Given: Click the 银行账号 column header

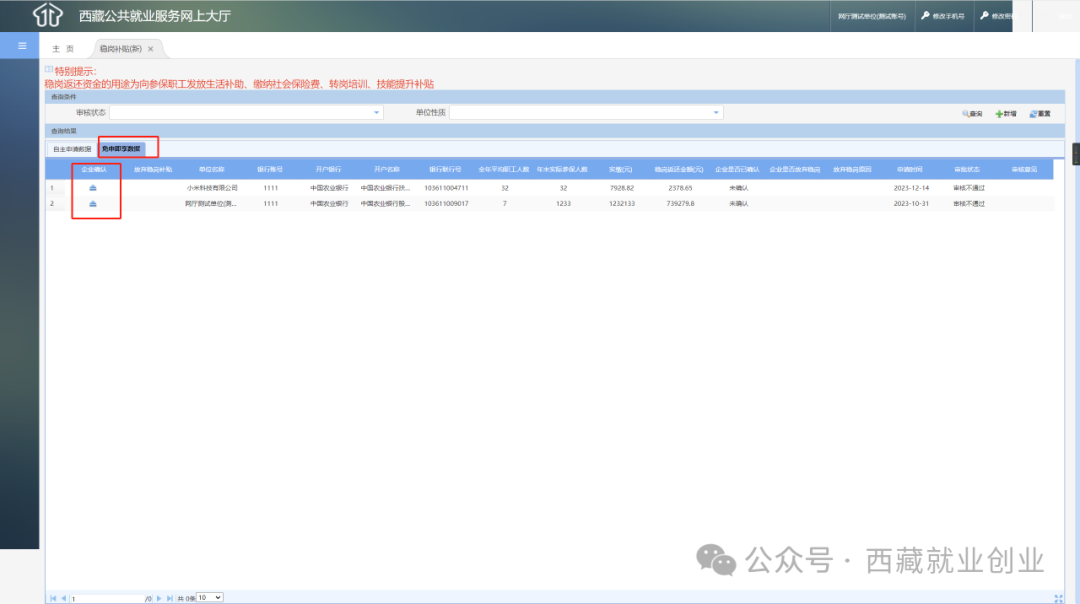Looking at the screenshot, I should pyautogui.click(x=270, y=169).
